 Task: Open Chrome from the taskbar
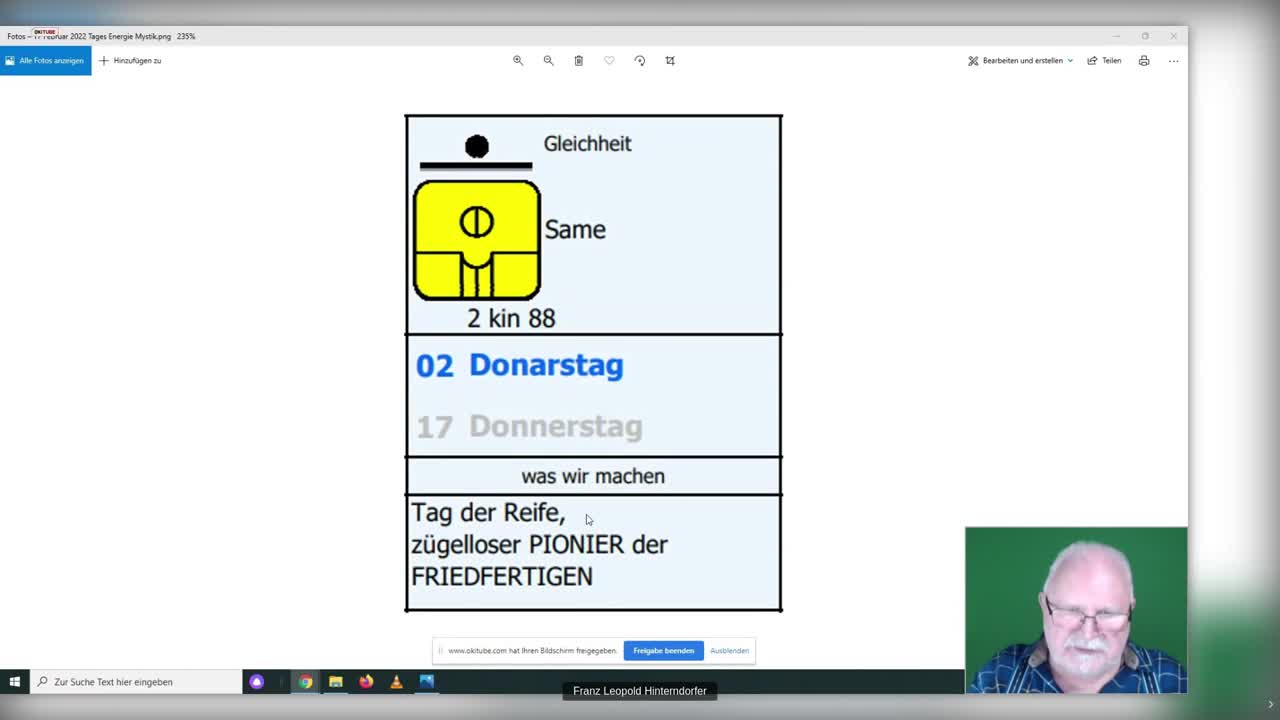click(305, 682)
